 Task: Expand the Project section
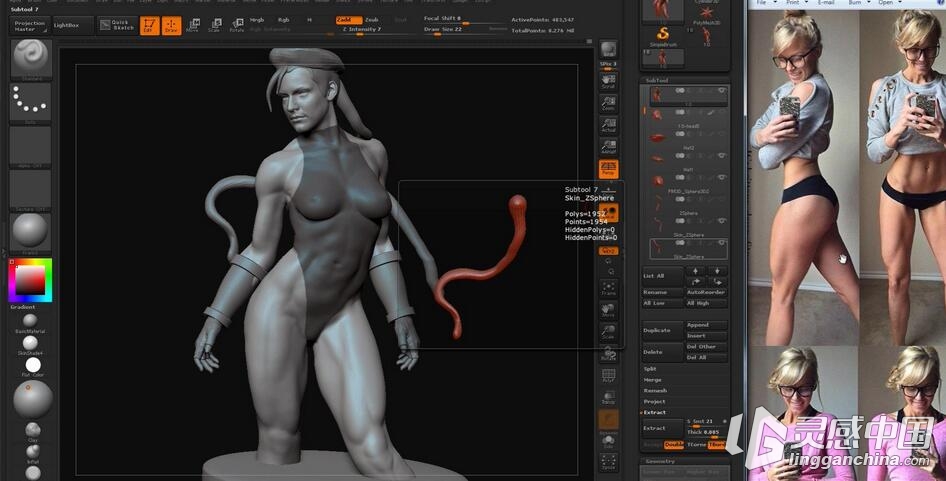tap(654, 401)
